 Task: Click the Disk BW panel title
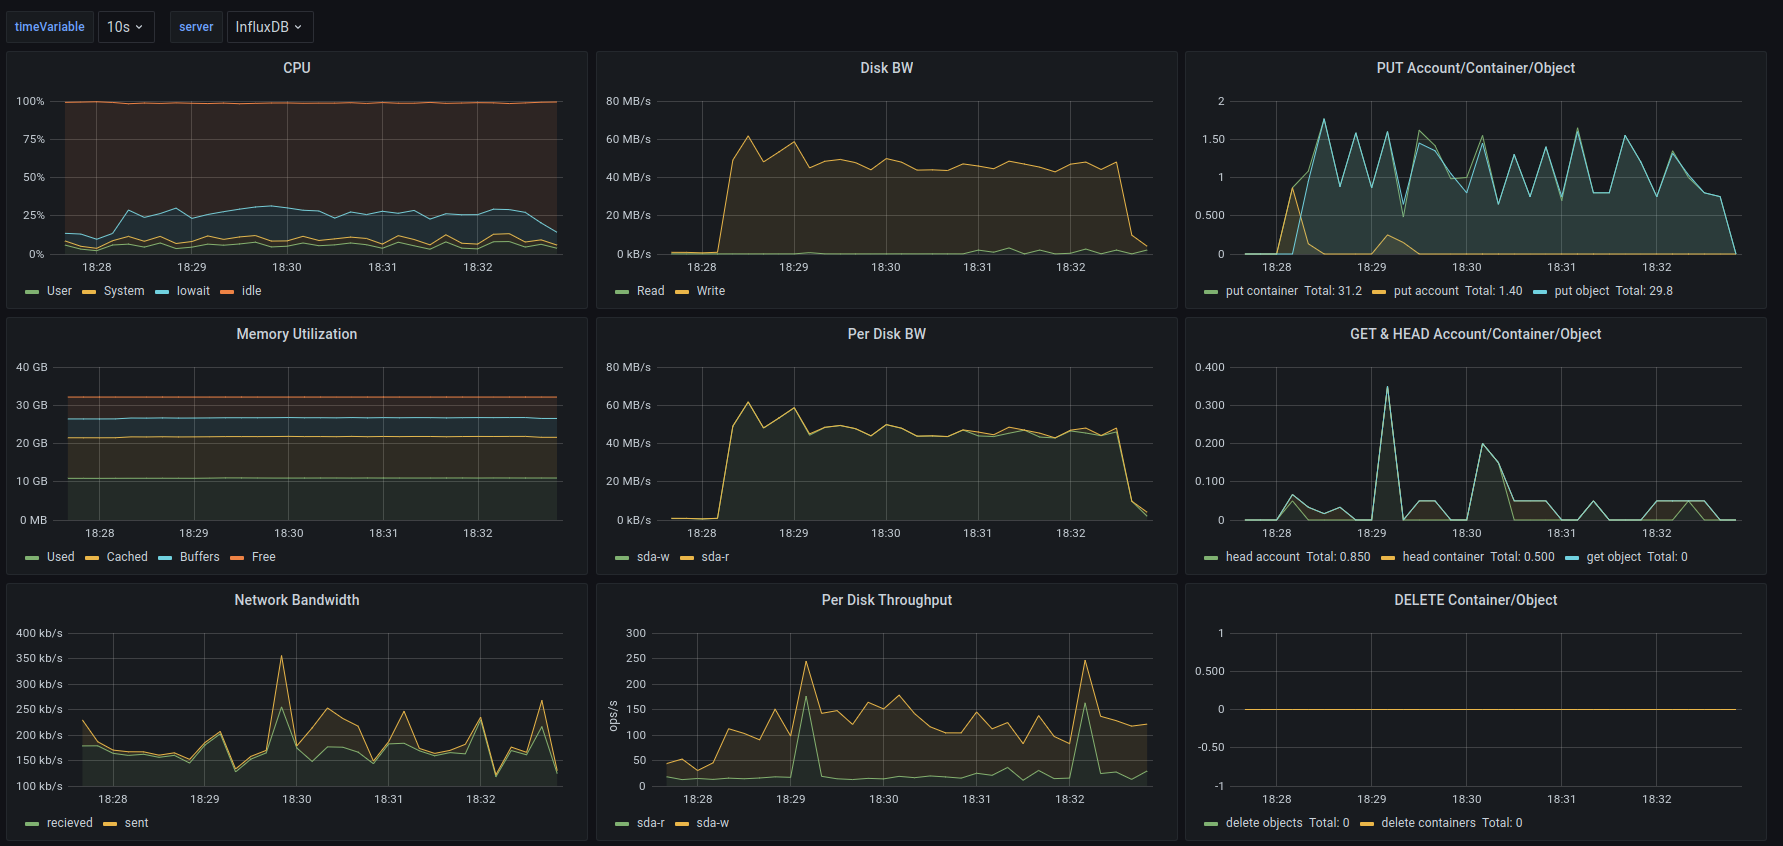pyautogui.click(x=886, y=68)
